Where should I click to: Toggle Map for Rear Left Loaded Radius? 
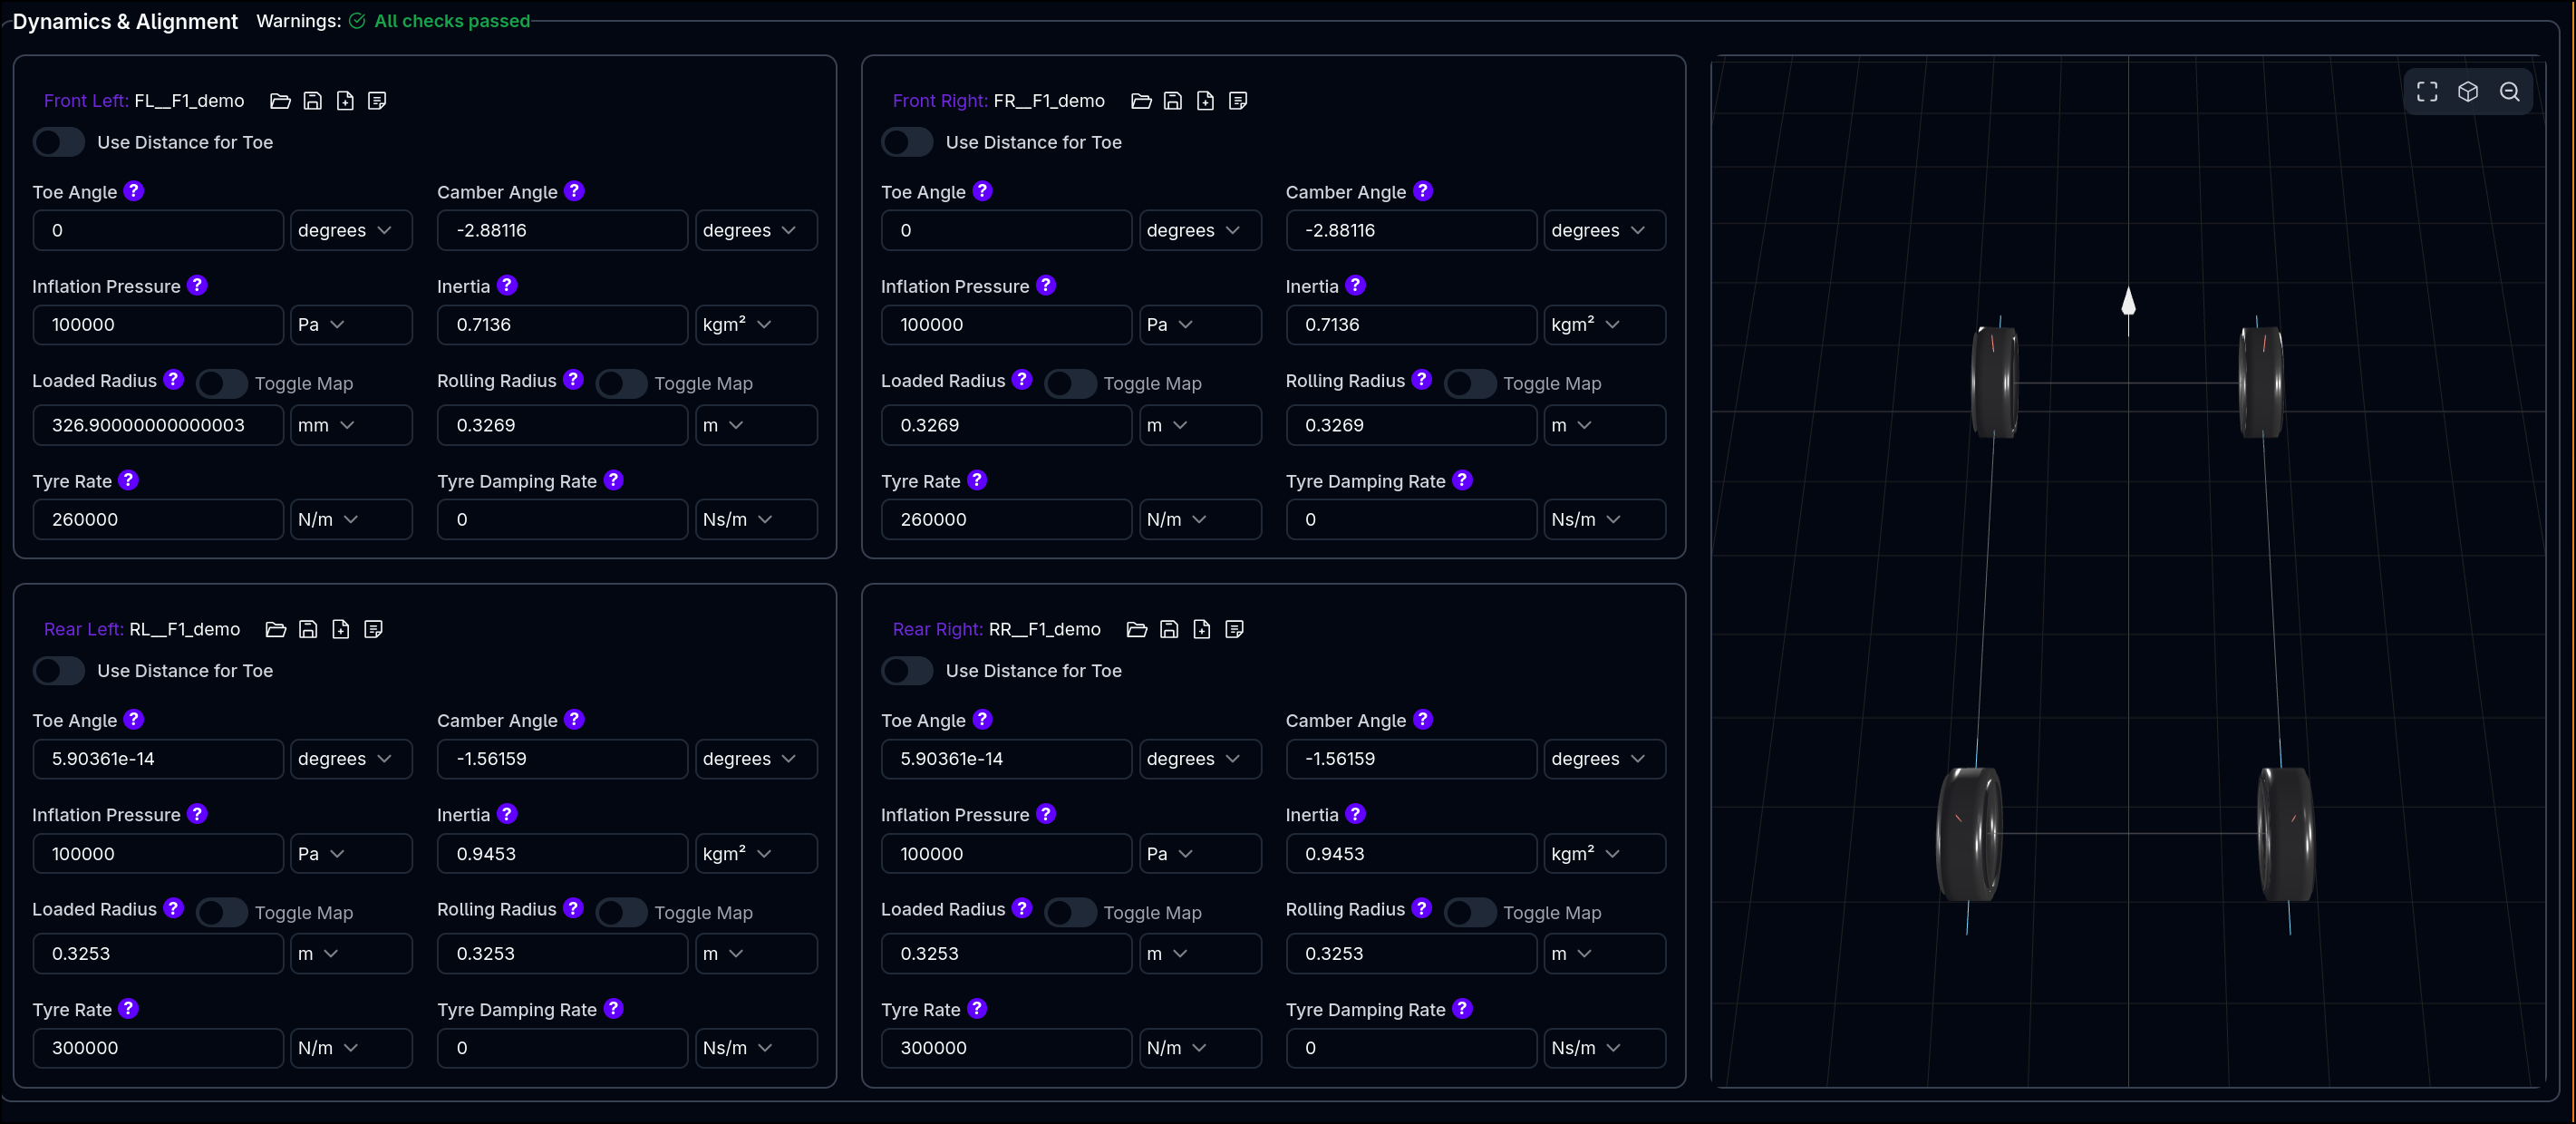point(221,912)
